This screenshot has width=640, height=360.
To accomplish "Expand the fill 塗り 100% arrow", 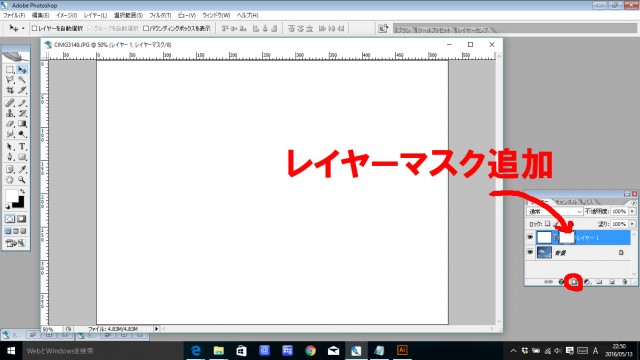I will [632, 224].
